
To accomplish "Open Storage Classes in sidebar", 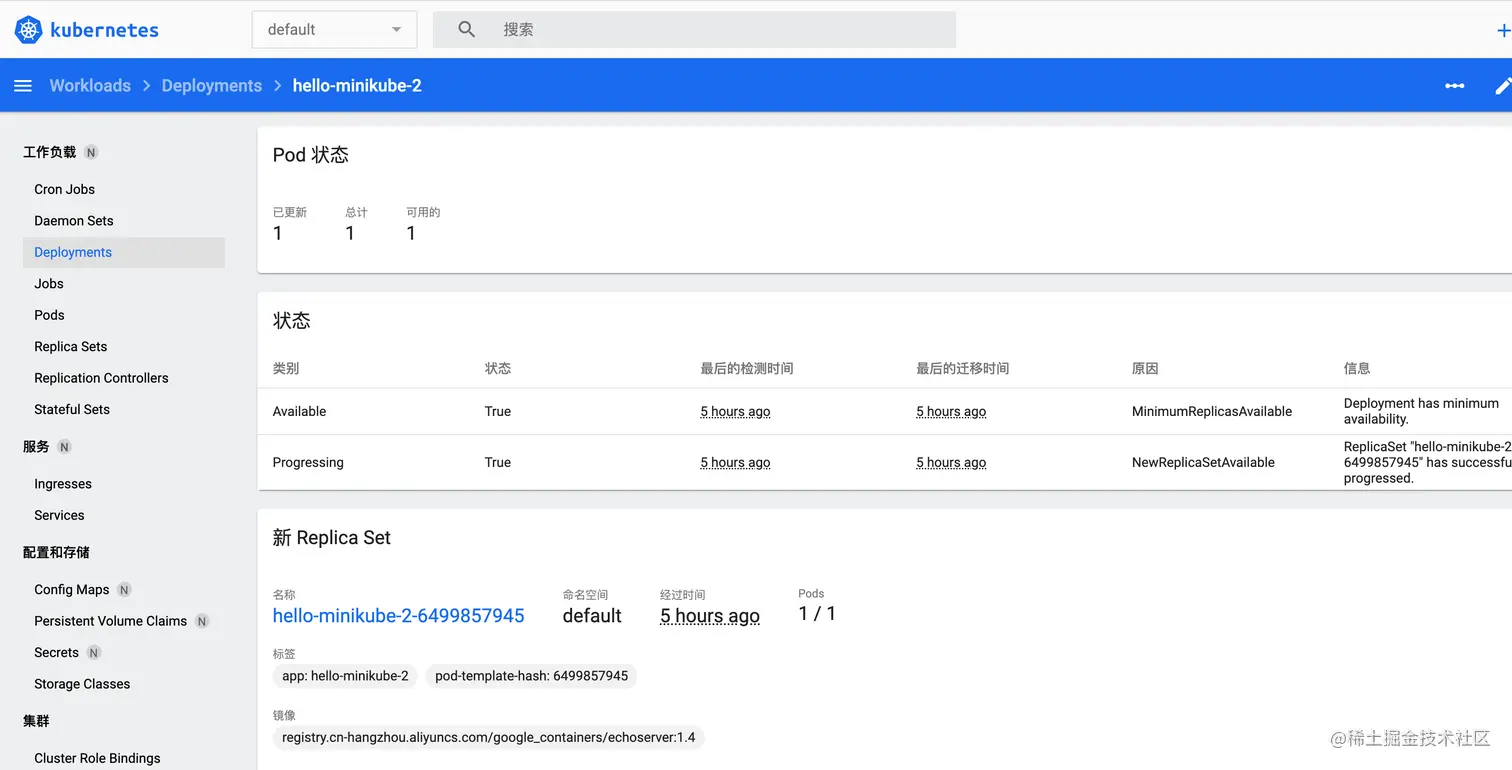I will point(82,684).
